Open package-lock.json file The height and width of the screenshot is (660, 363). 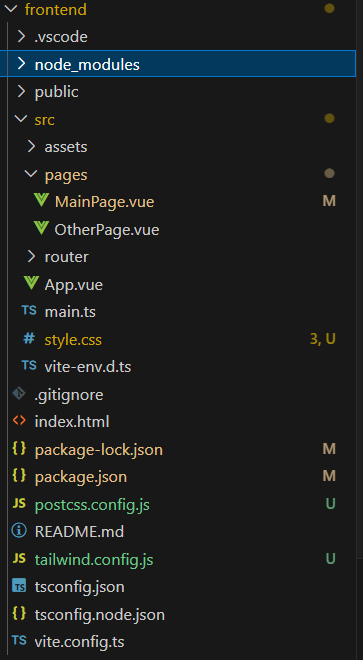coord(99,450)
